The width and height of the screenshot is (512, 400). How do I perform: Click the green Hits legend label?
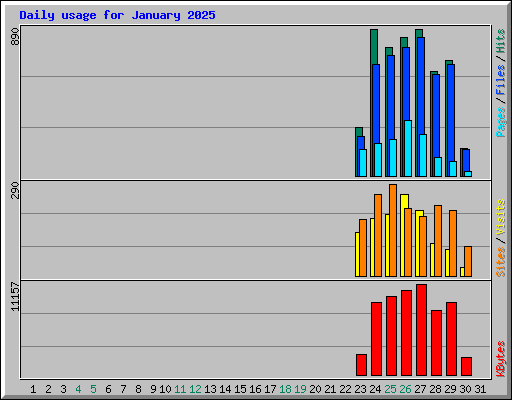click(x=501, y=41)
